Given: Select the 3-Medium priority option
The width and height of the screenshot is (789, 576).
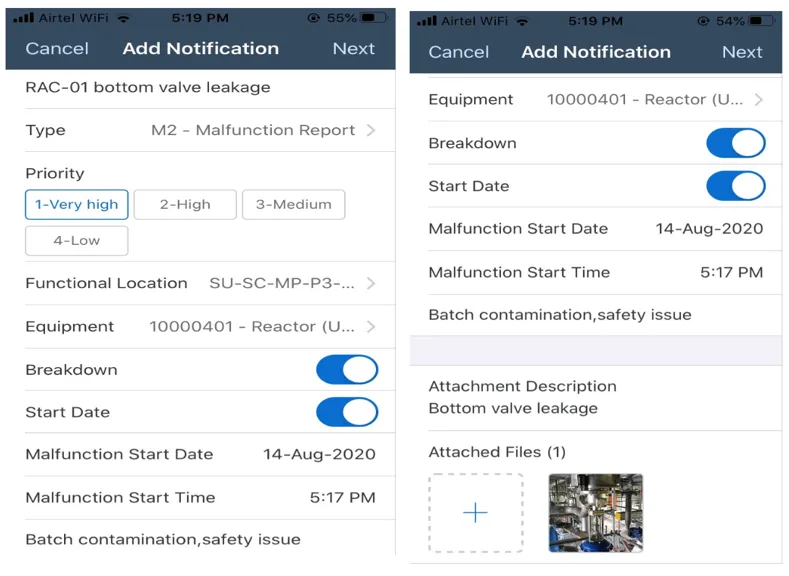Looking at the screenshot, I should [293, 205].
